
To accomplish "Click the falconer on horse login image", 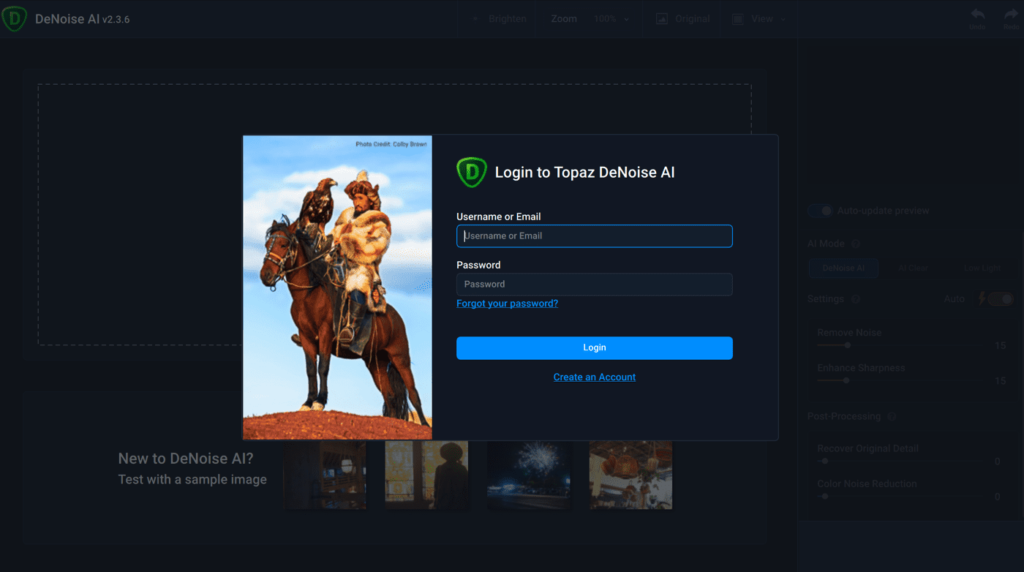I will click(337, 287).
